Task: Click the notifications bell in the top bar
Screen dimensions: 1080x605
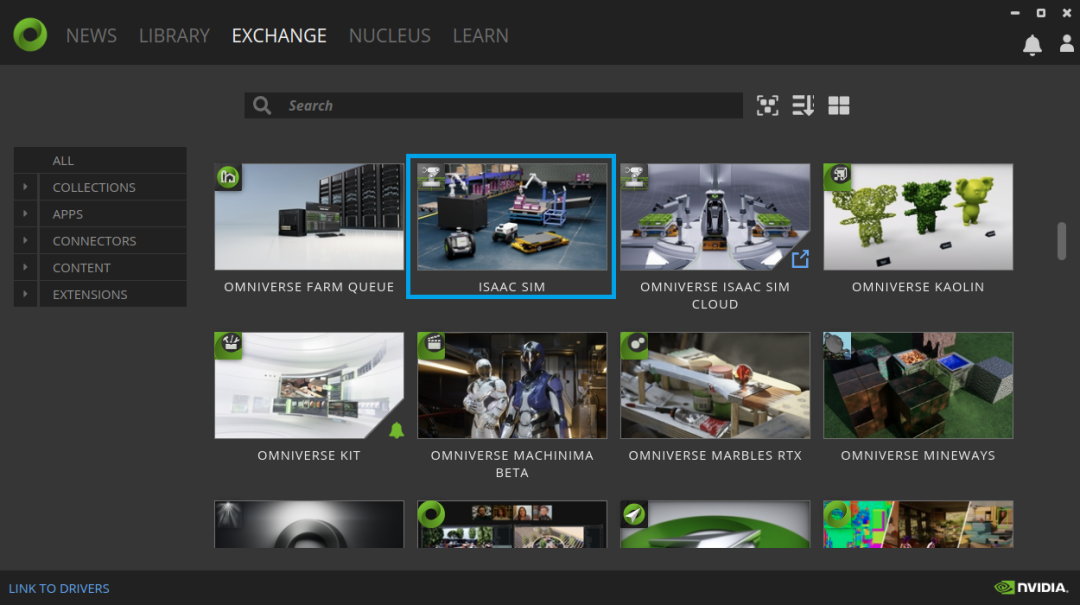Action: [x=1031, y=43]
